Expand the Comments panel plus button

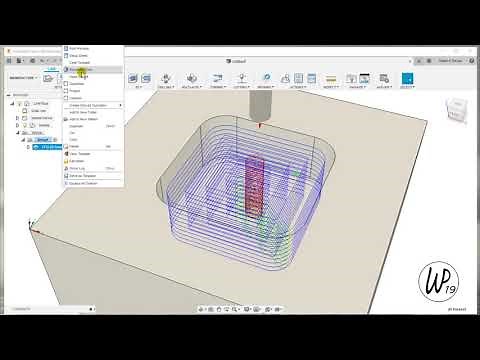click(x=91, y=309)
